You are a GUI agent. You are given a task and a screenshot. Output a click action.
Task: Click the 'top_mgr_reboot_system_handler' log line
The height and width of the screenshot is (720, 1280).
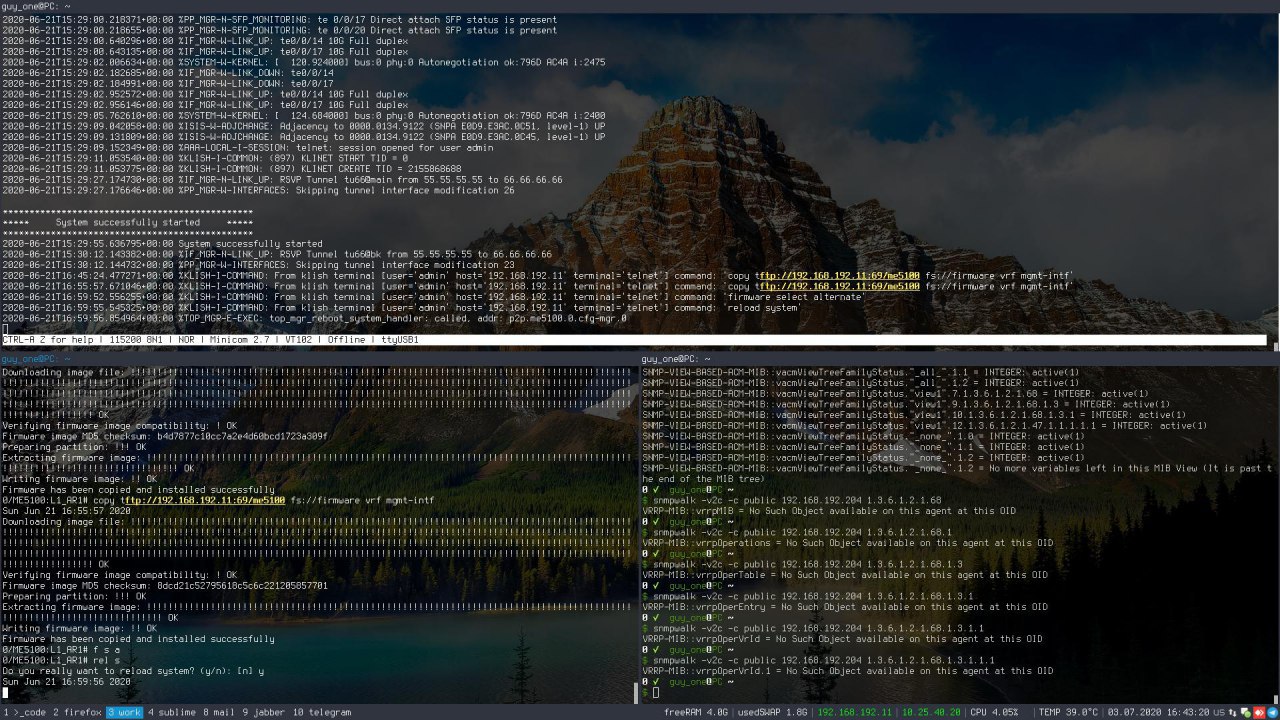click(314, 318)
